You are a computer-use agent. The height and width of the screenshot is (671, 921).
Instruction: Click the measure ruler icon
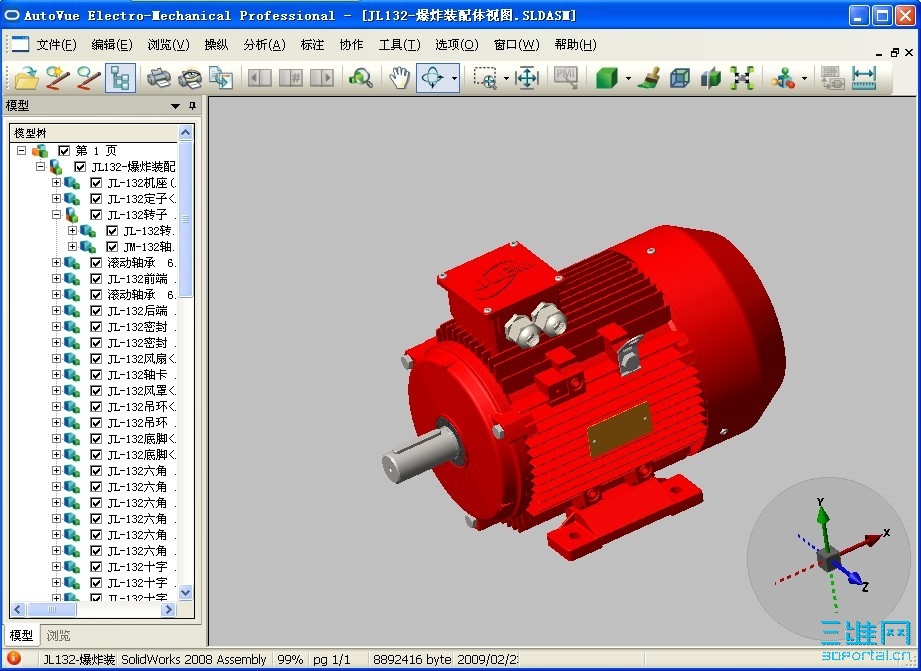pyautogui.click(x=864, y=78)
